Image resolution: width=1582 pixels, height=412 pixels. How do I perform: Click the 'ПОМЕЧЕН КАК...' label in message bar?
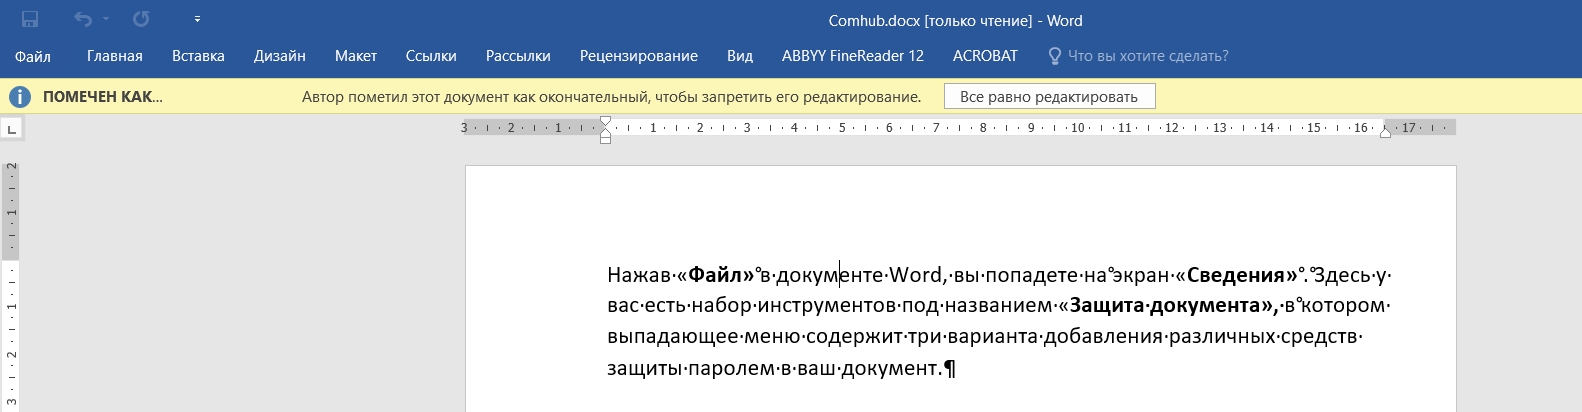[x=102, y=97]
